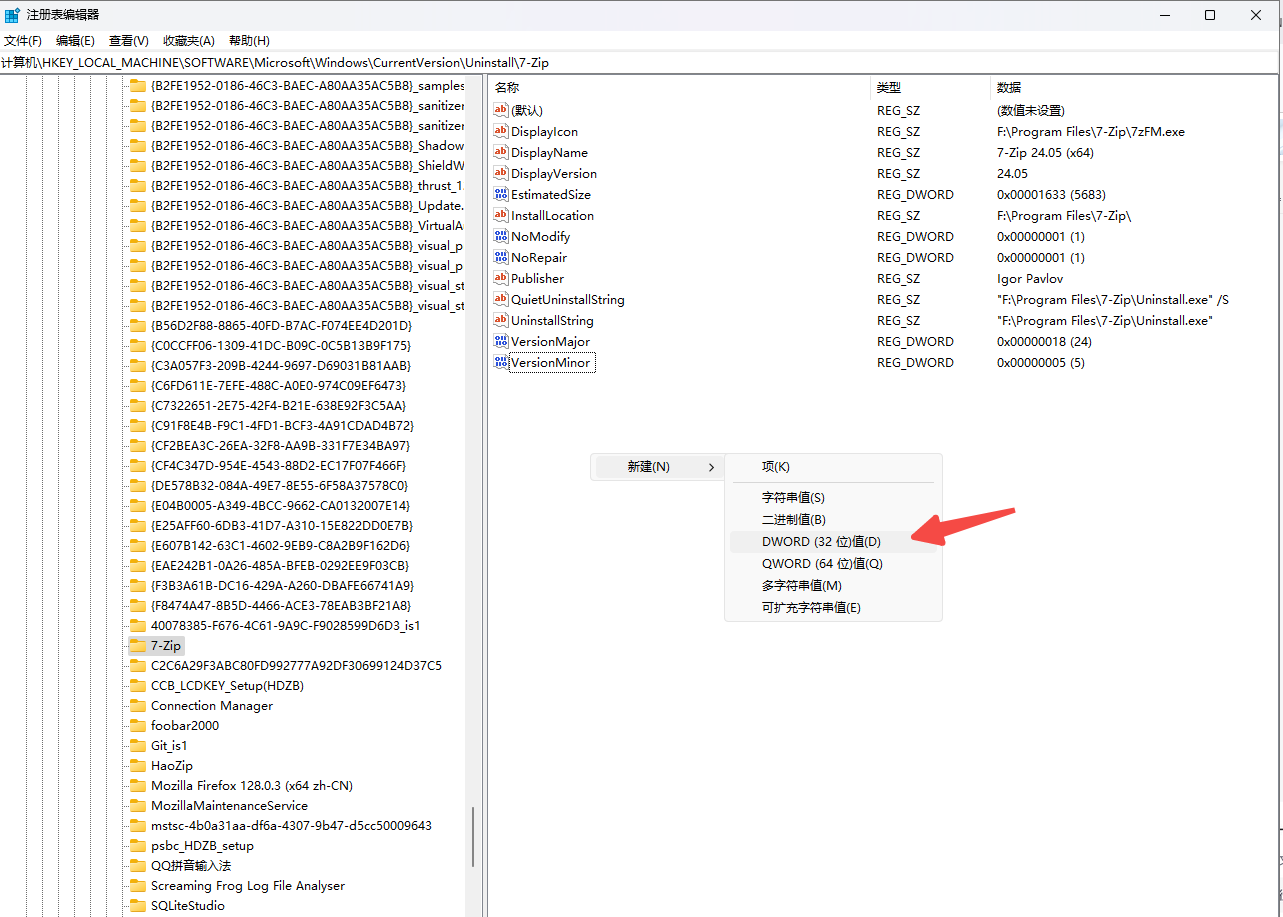This screenshot has width=1283, height=917.
Task: Choose 字符串值(S) from the New submenu
Action: coord(833,498)
